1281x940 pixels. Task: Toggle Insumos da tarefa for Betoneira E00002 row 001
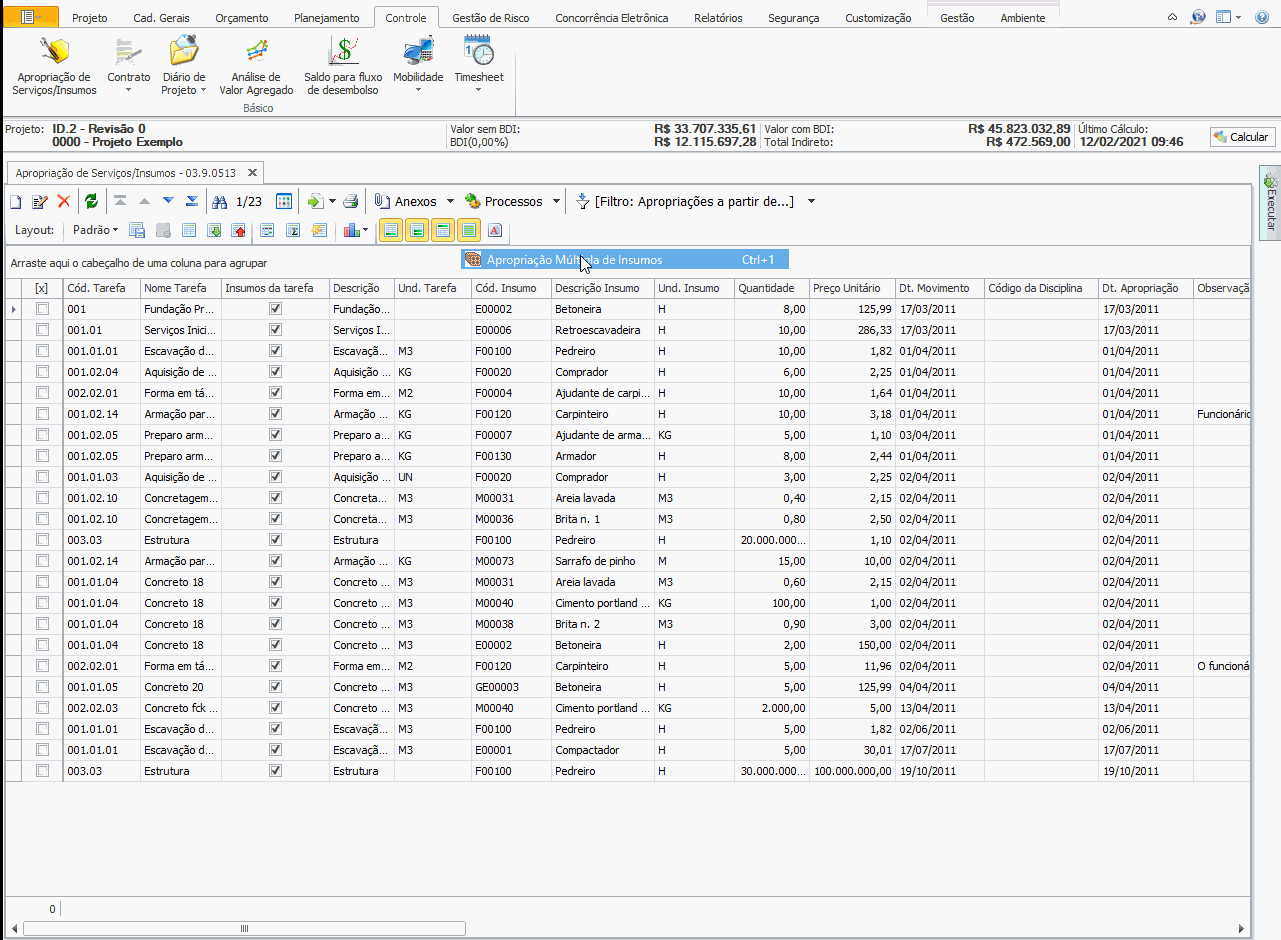[275, 310]
